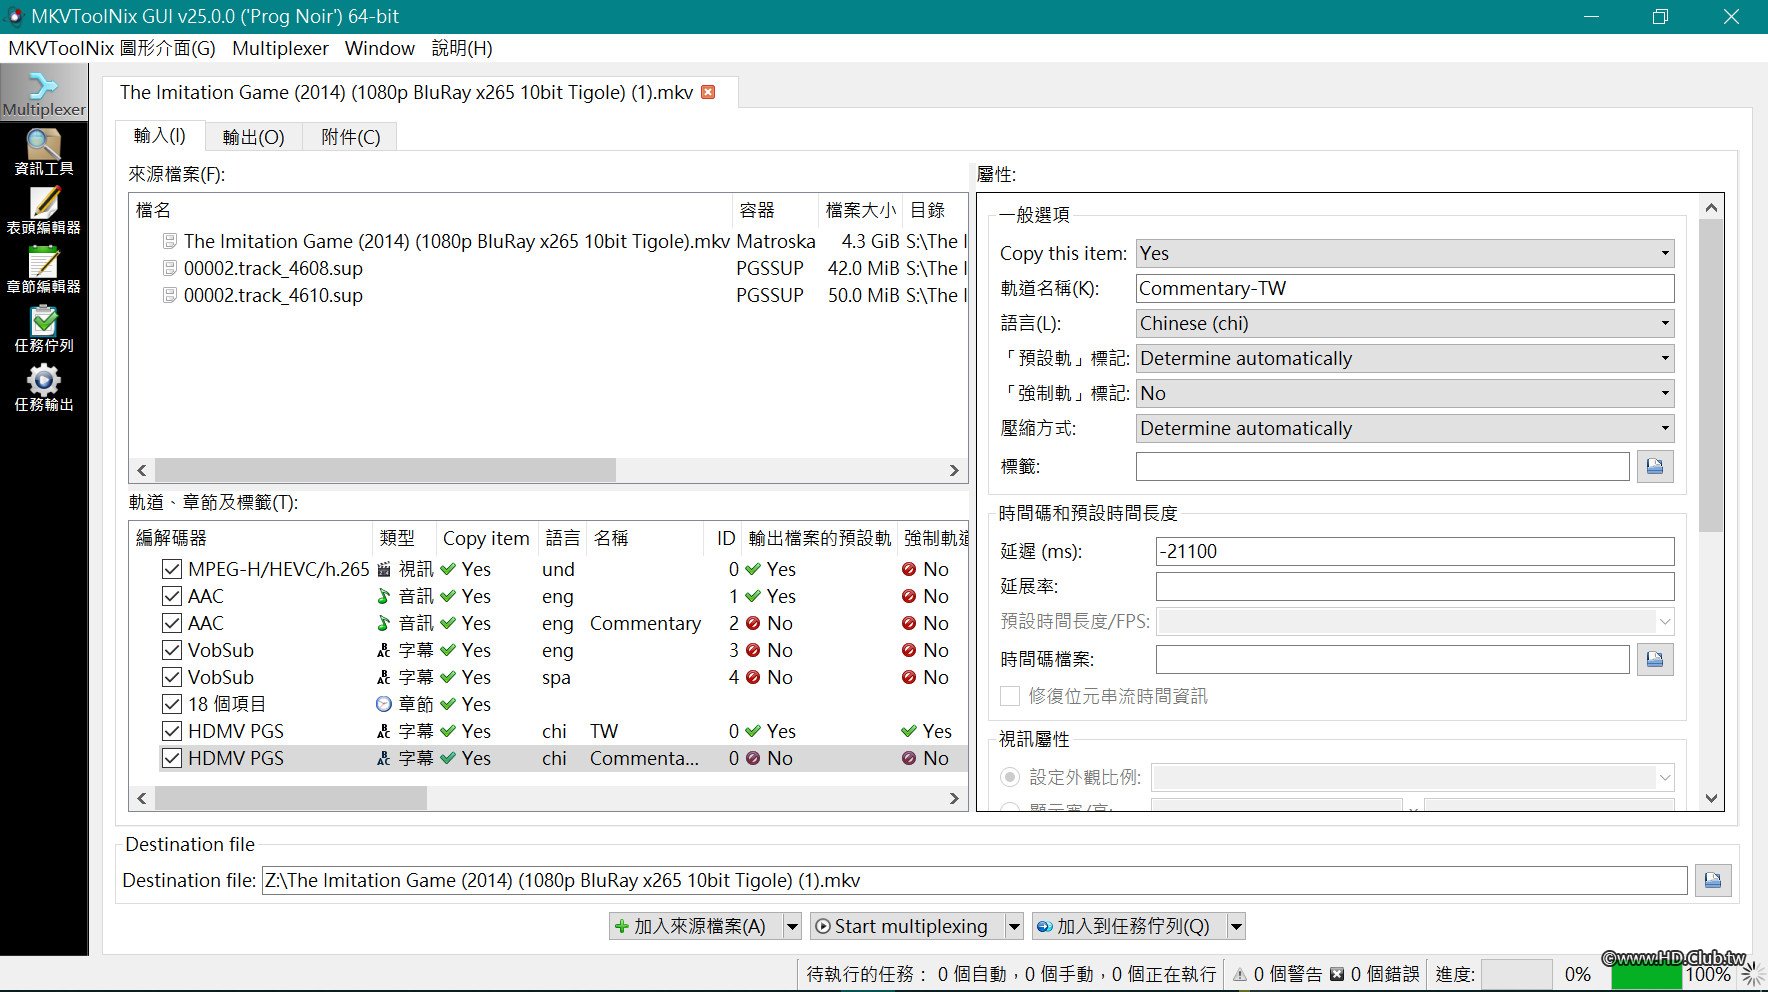Screen dimensions: 1768x992
Task: Open the 強制軌 標記 dropdown
Action: (1405, 393)
